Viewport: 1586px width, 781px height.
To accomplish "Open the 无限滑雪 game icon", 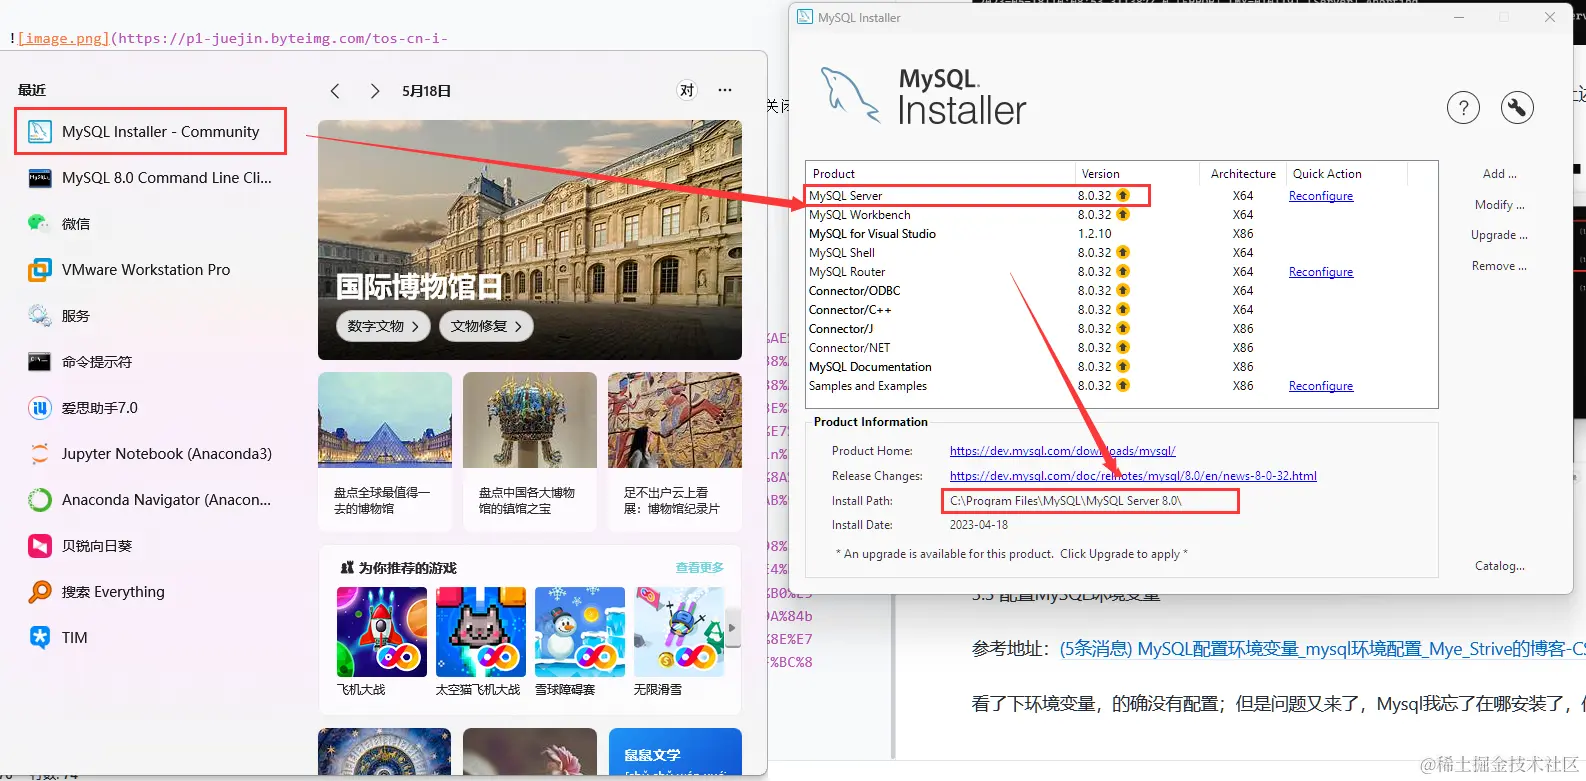I will point(679,632).
